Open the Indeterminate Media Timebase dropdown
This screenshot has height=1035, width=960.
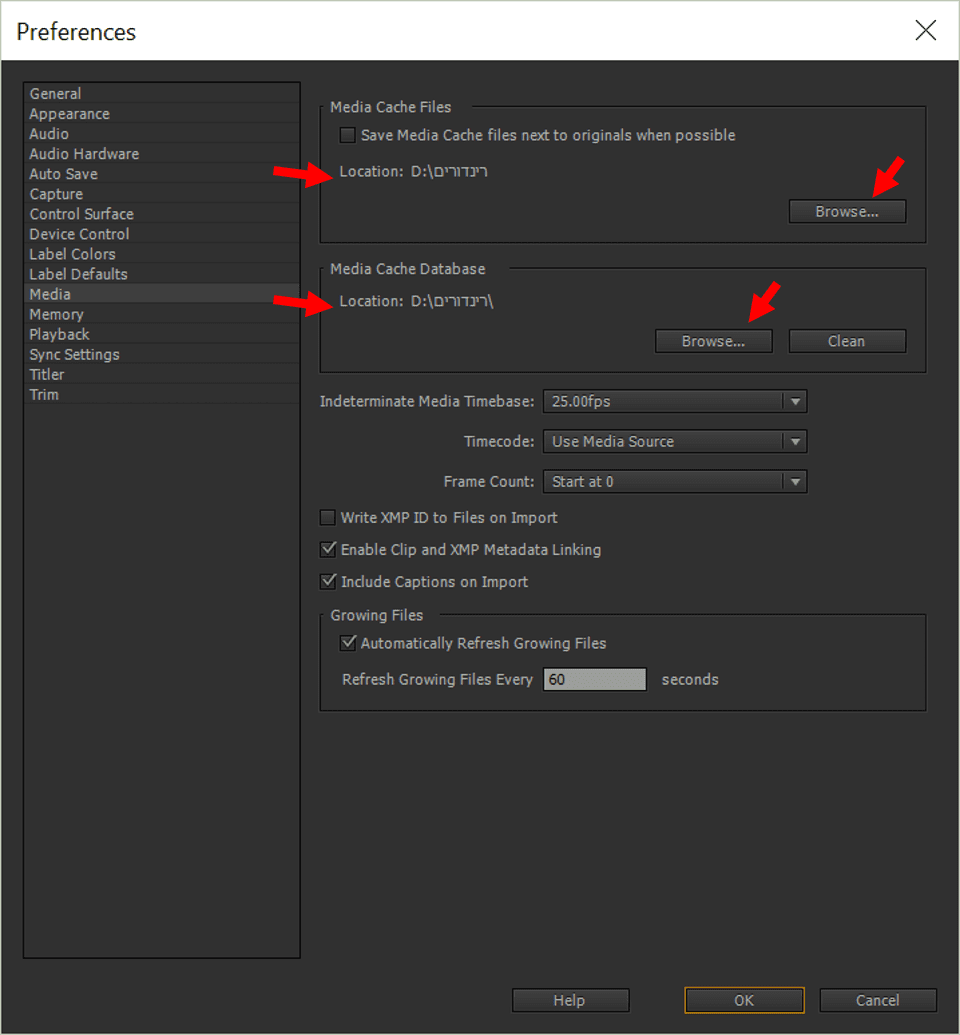(x=675, y=401)
